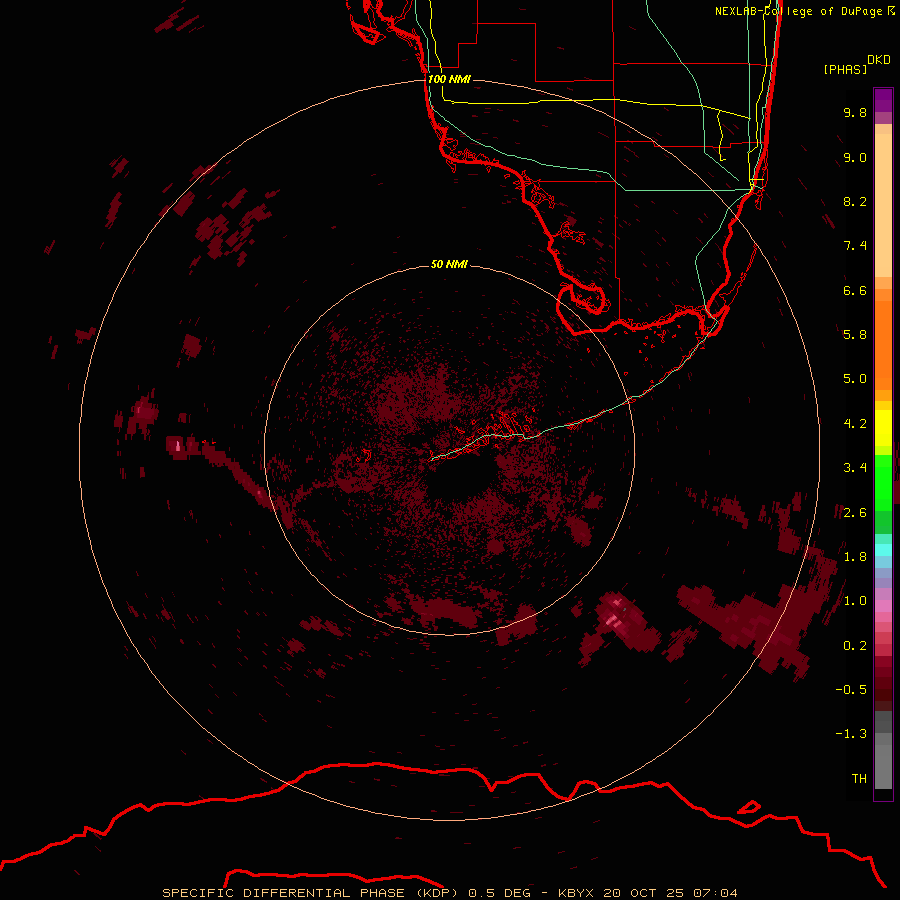The width and height of the screenshot is (900, 900).
Task: Click the 3.4 value on the color scale
Action: pyautogui.click(x=855, y=468)
